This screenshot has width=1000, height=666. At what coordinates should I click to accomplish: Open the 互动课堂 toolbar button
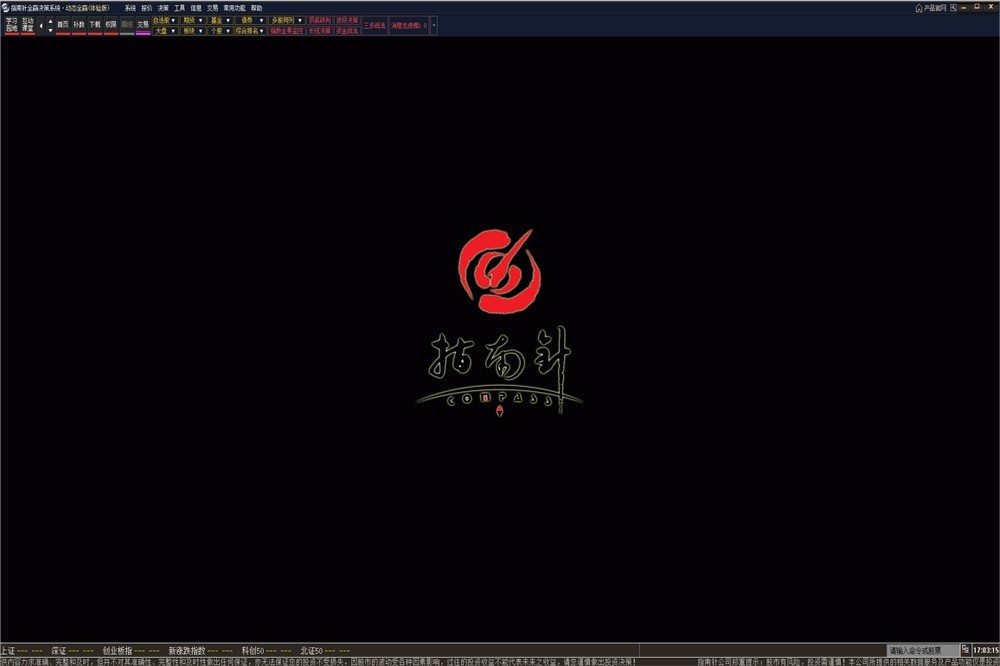point(28,25)
